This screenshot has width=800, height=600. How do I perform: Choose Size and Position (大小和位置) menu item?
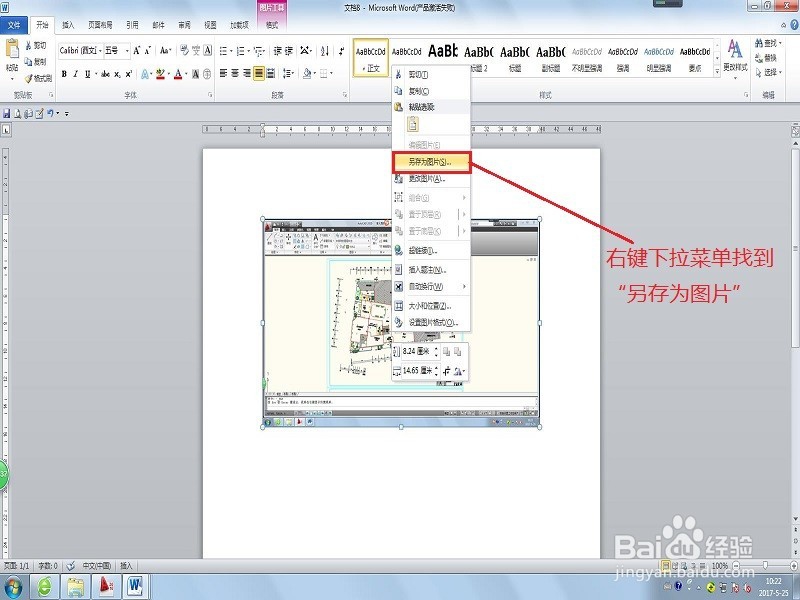[431, 306]
